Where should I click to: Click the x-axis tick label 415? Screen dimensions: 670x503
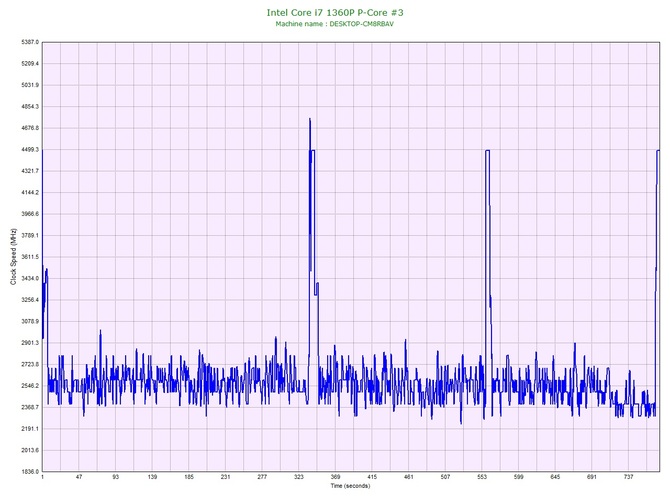coord(372,477)
